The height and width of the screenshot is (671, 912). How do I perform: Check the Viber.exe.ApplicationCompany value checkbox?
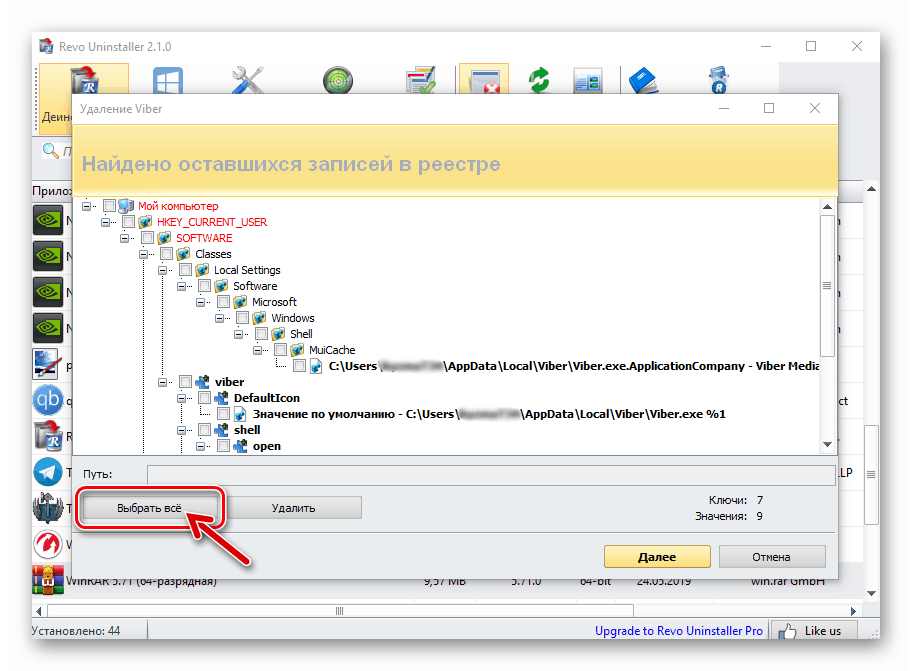pos(300,366)
